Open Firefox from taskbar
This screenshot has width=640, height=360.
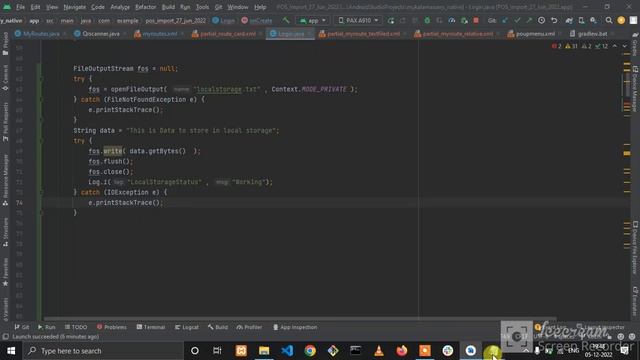402,351
